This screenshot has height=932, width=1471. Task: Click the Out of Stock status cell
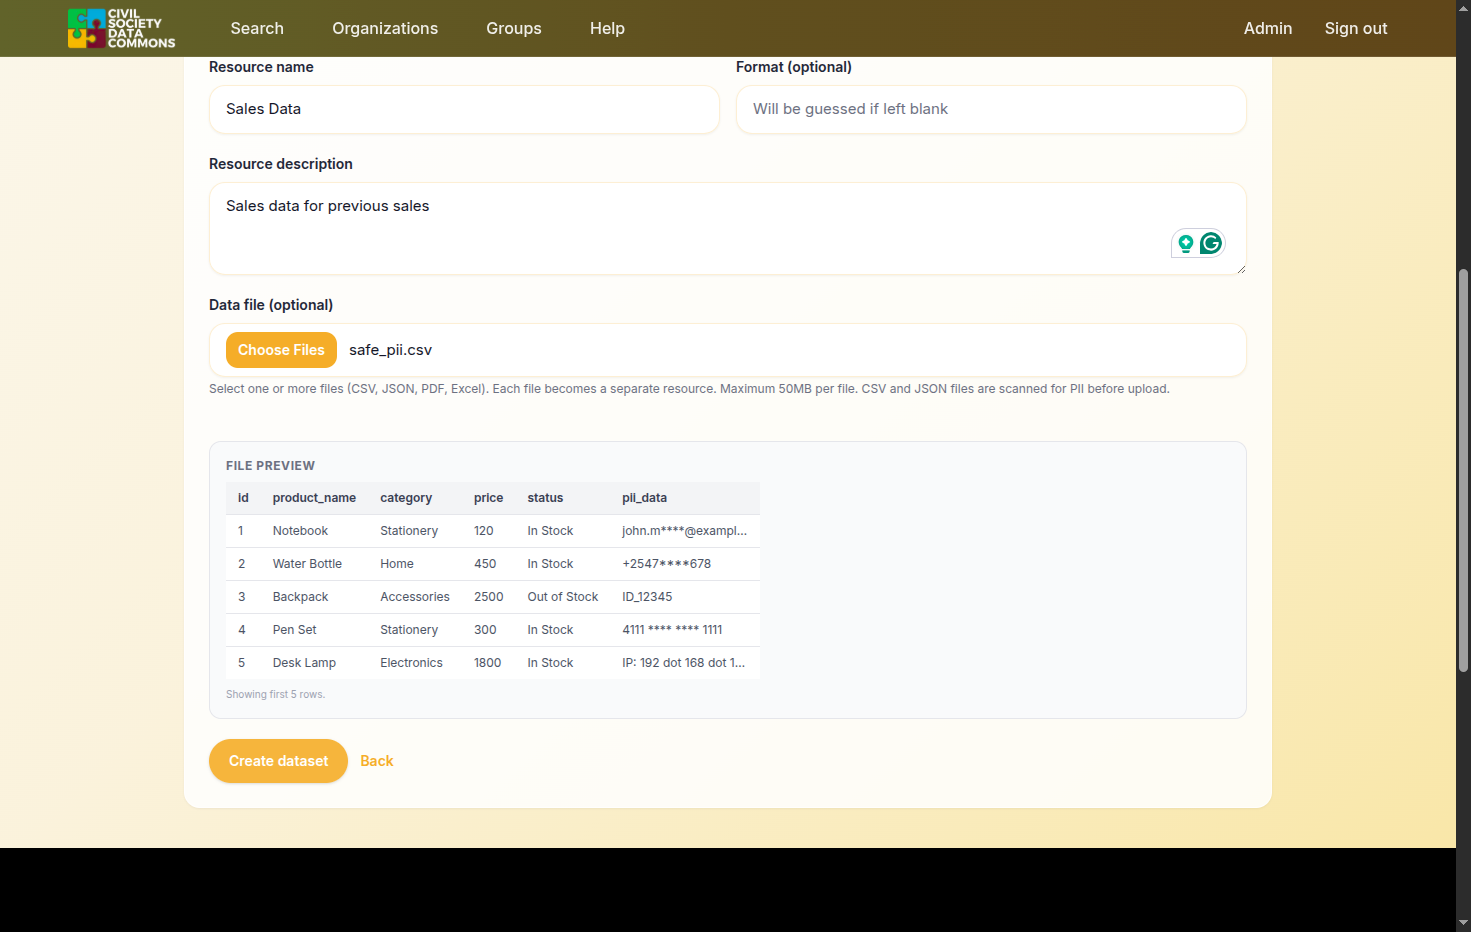(x=563, y=597)
